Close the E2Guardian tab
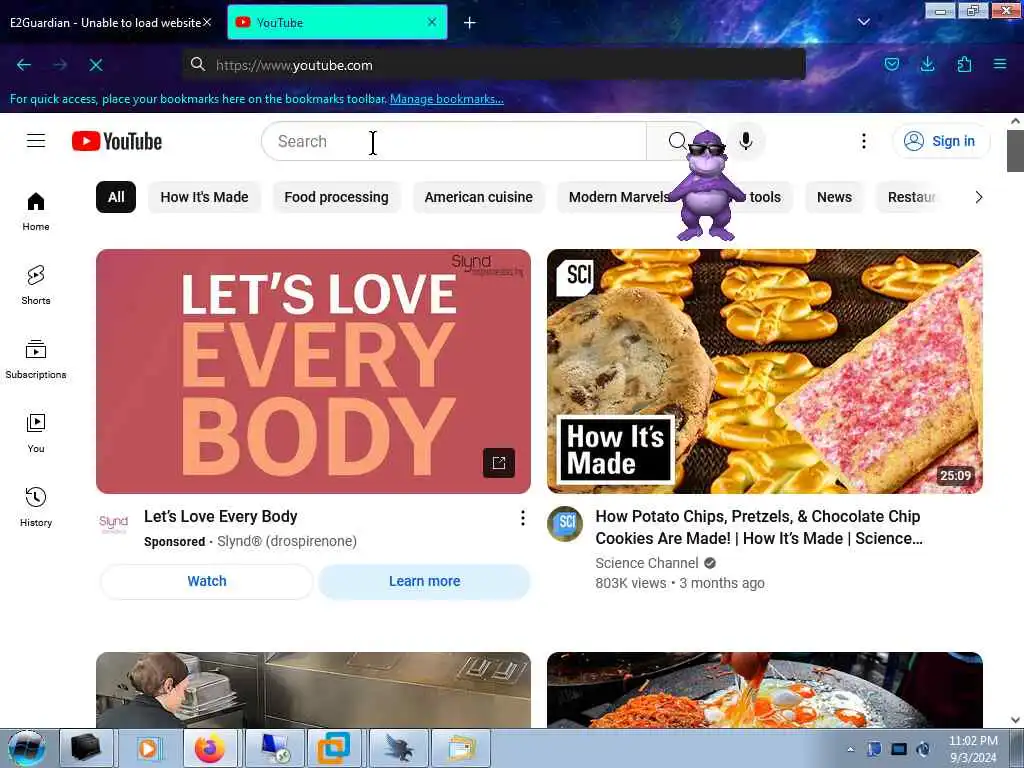The height and width of the screenshot is (768, 1024). tap(207, 22)
